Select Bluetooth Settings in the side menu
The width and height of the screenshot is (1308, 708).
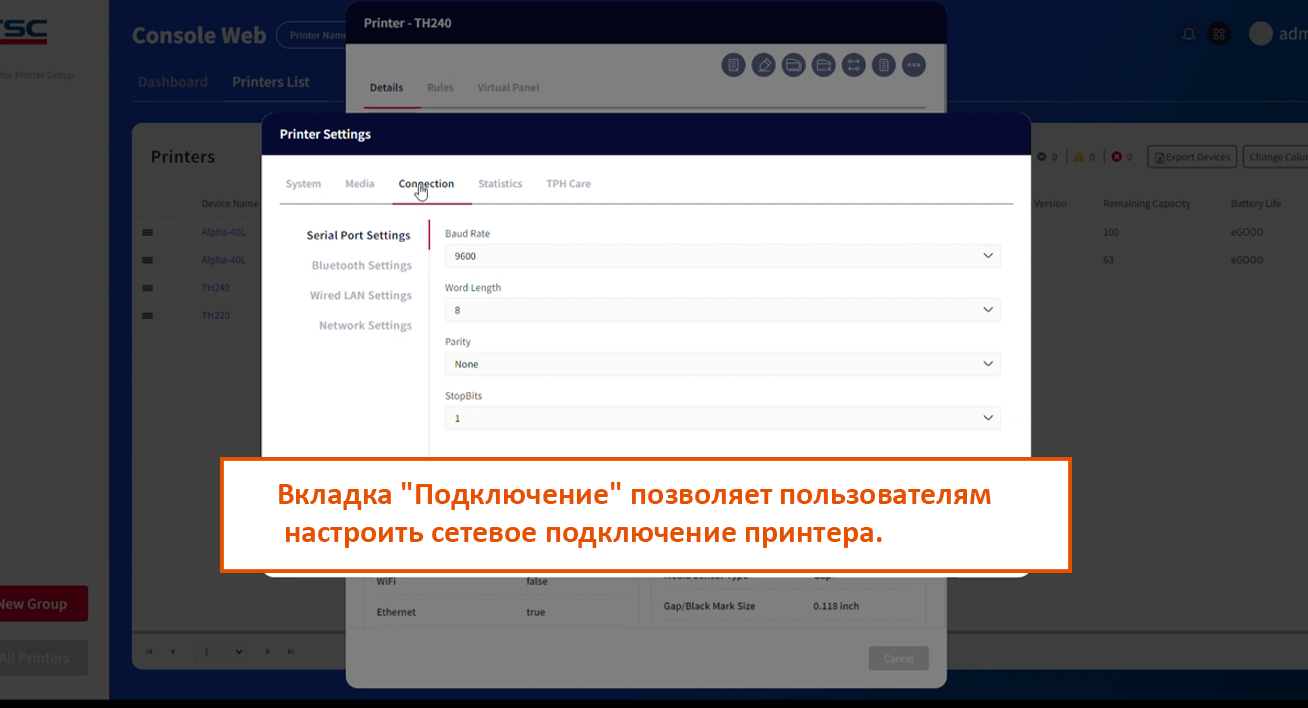361,266
